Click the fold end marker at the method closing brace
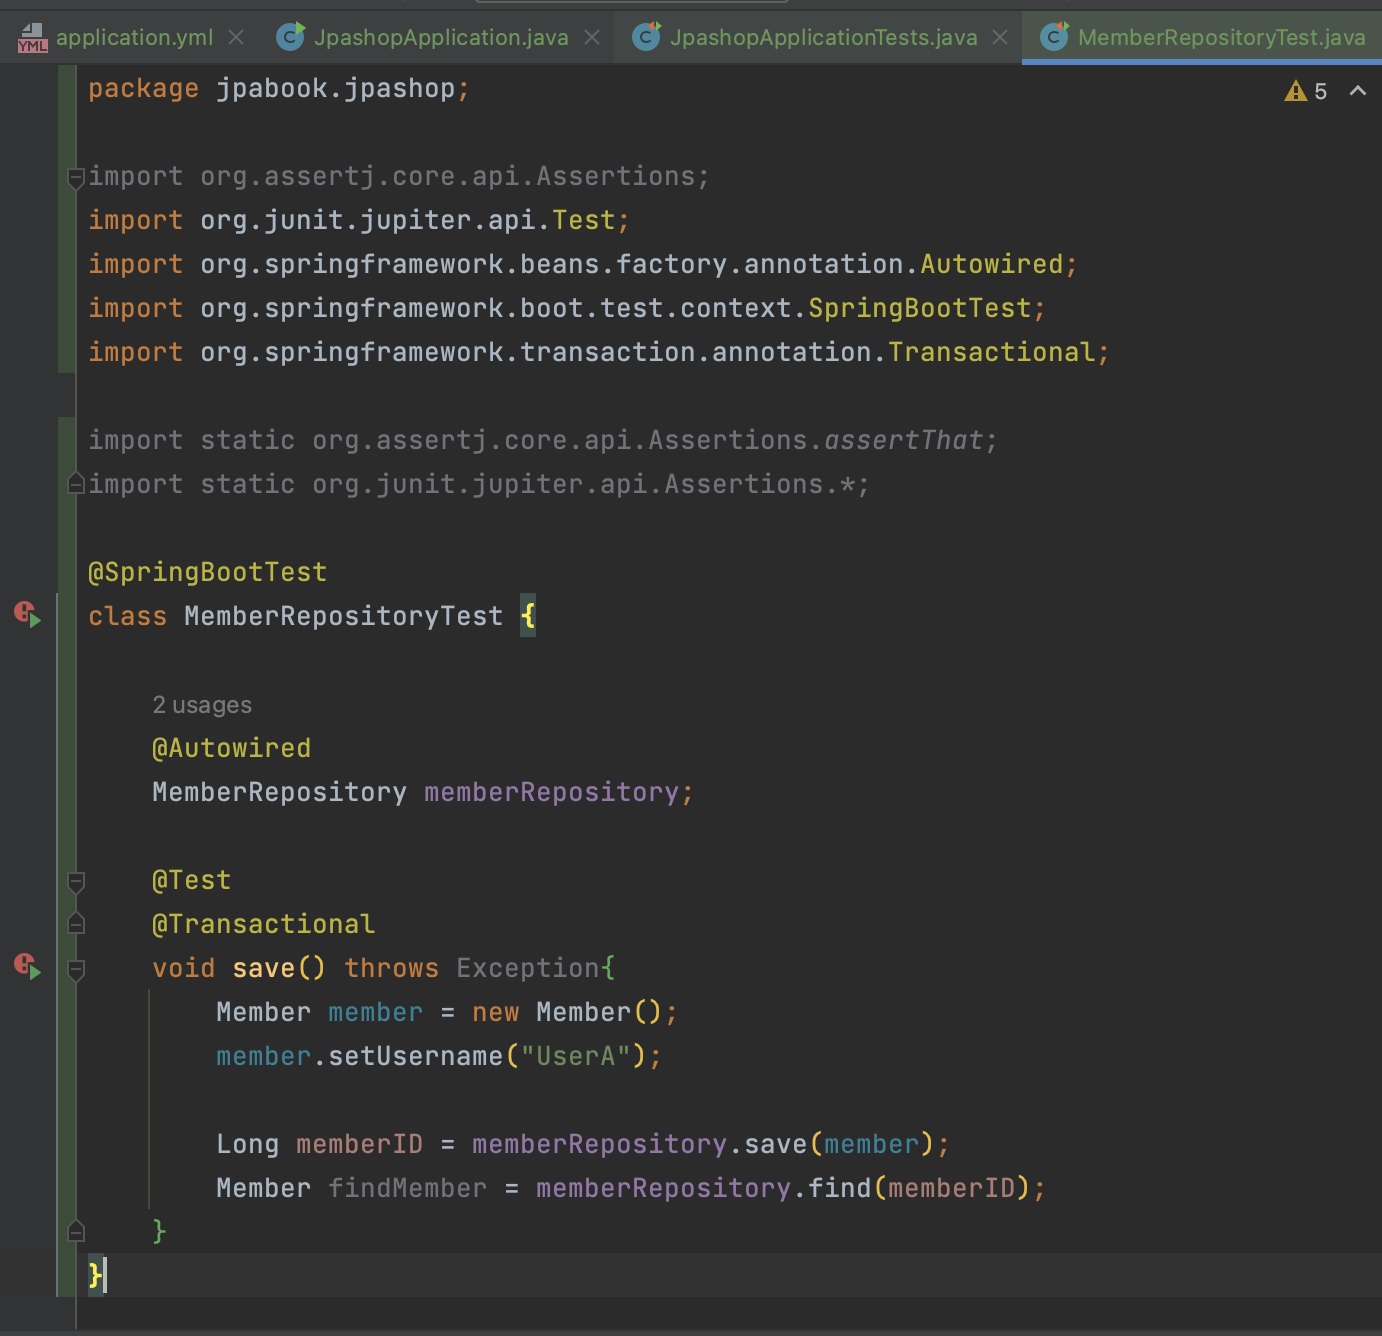Viewport: 1382px width, 1336px height. coord(76,1231)
